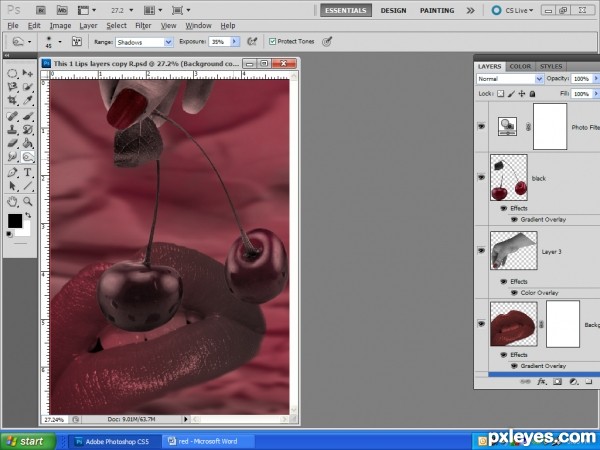This screenshot has width=600, height=450.
Task: Hide the black cherries layer
Action: click(x=481, y=177)
